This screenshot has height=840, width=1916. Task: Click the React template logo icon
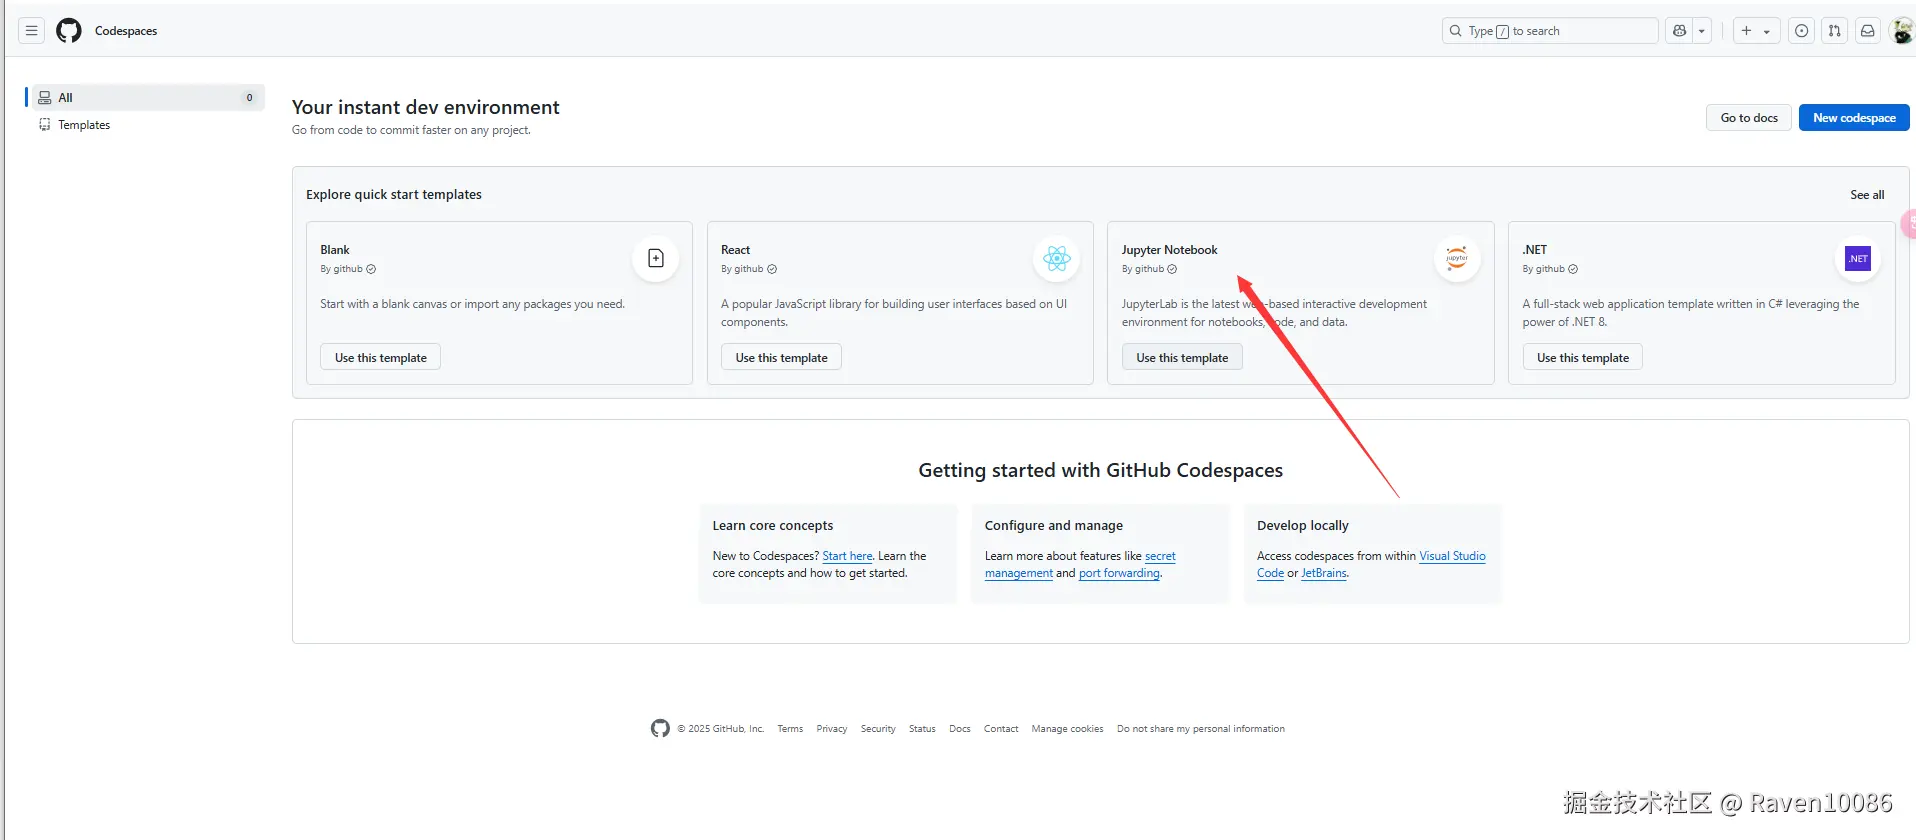pyautogui.click(x=1056, y=259)
